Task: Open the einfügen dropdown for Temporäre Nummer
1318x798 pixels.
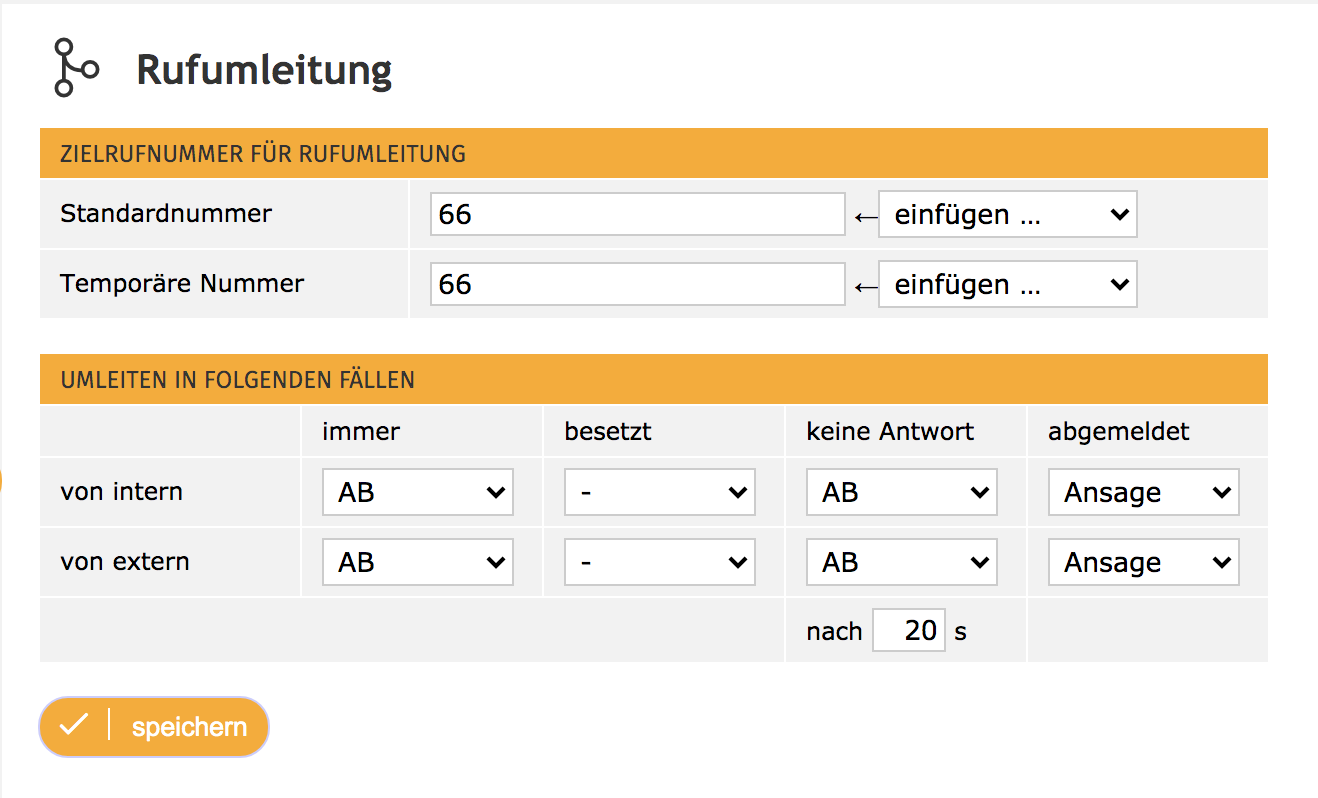Action: pyautogui.click(x=1007, y=285)
